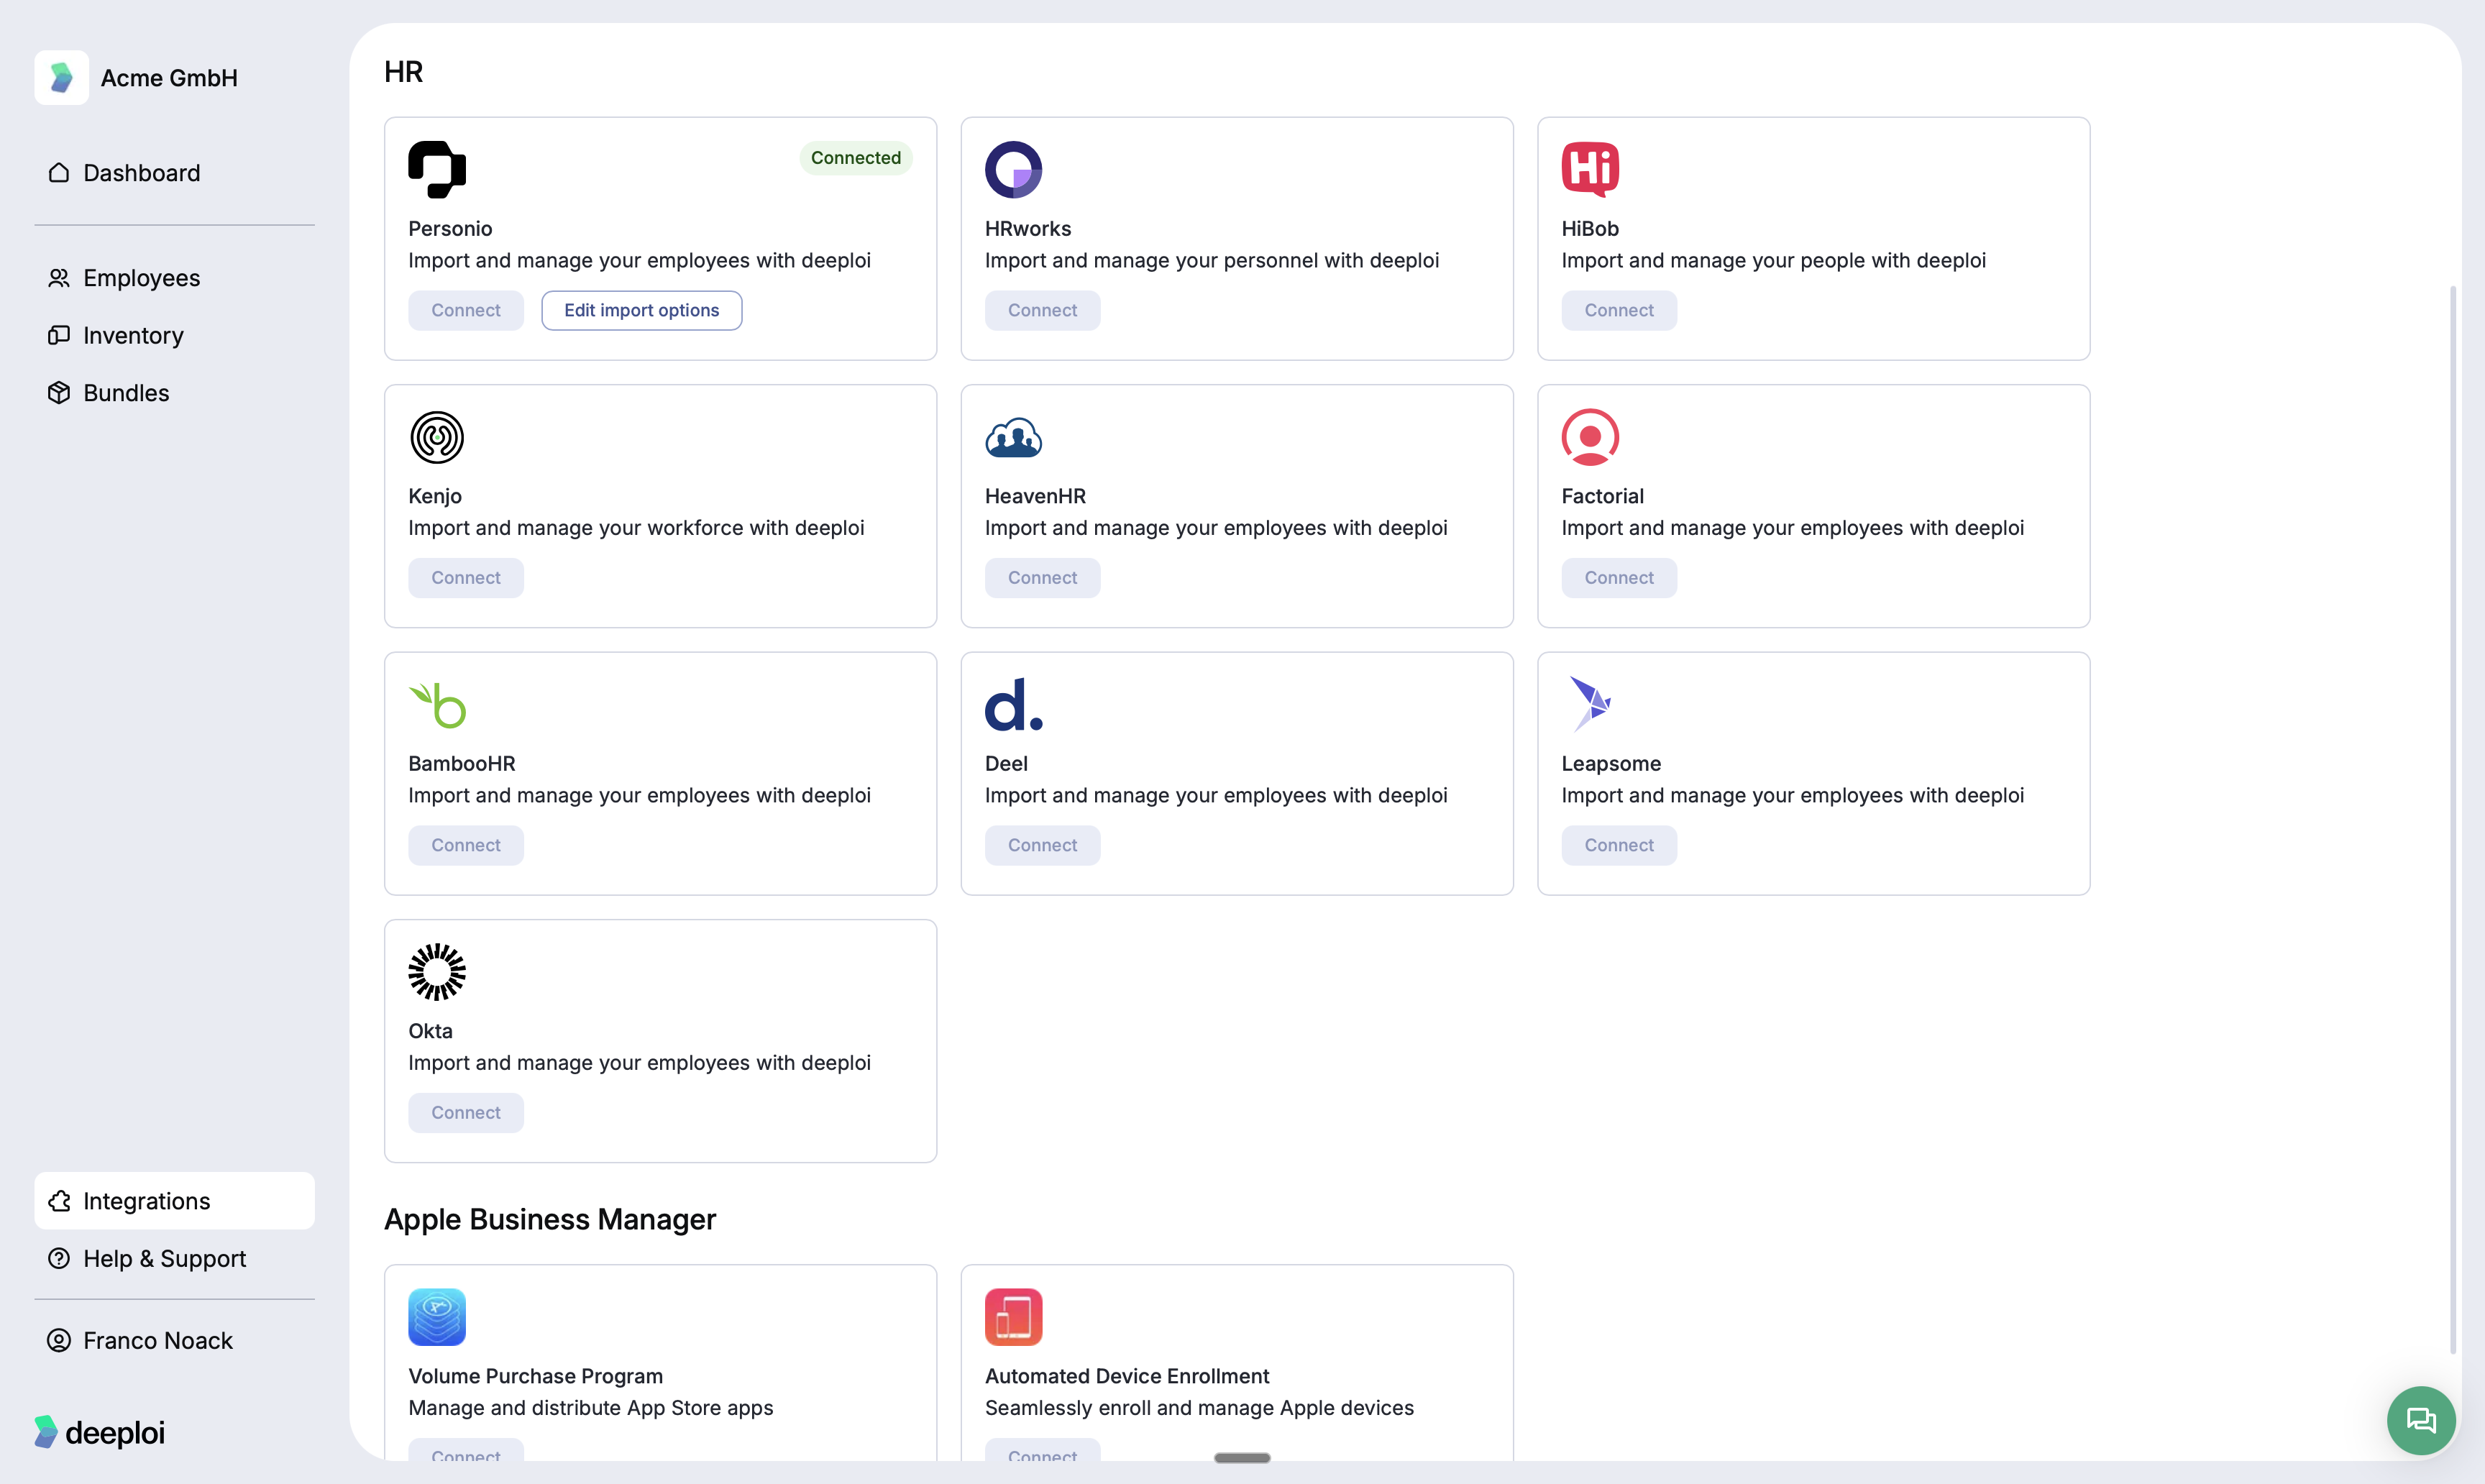Click the Okta card title

coord(430,1031)
